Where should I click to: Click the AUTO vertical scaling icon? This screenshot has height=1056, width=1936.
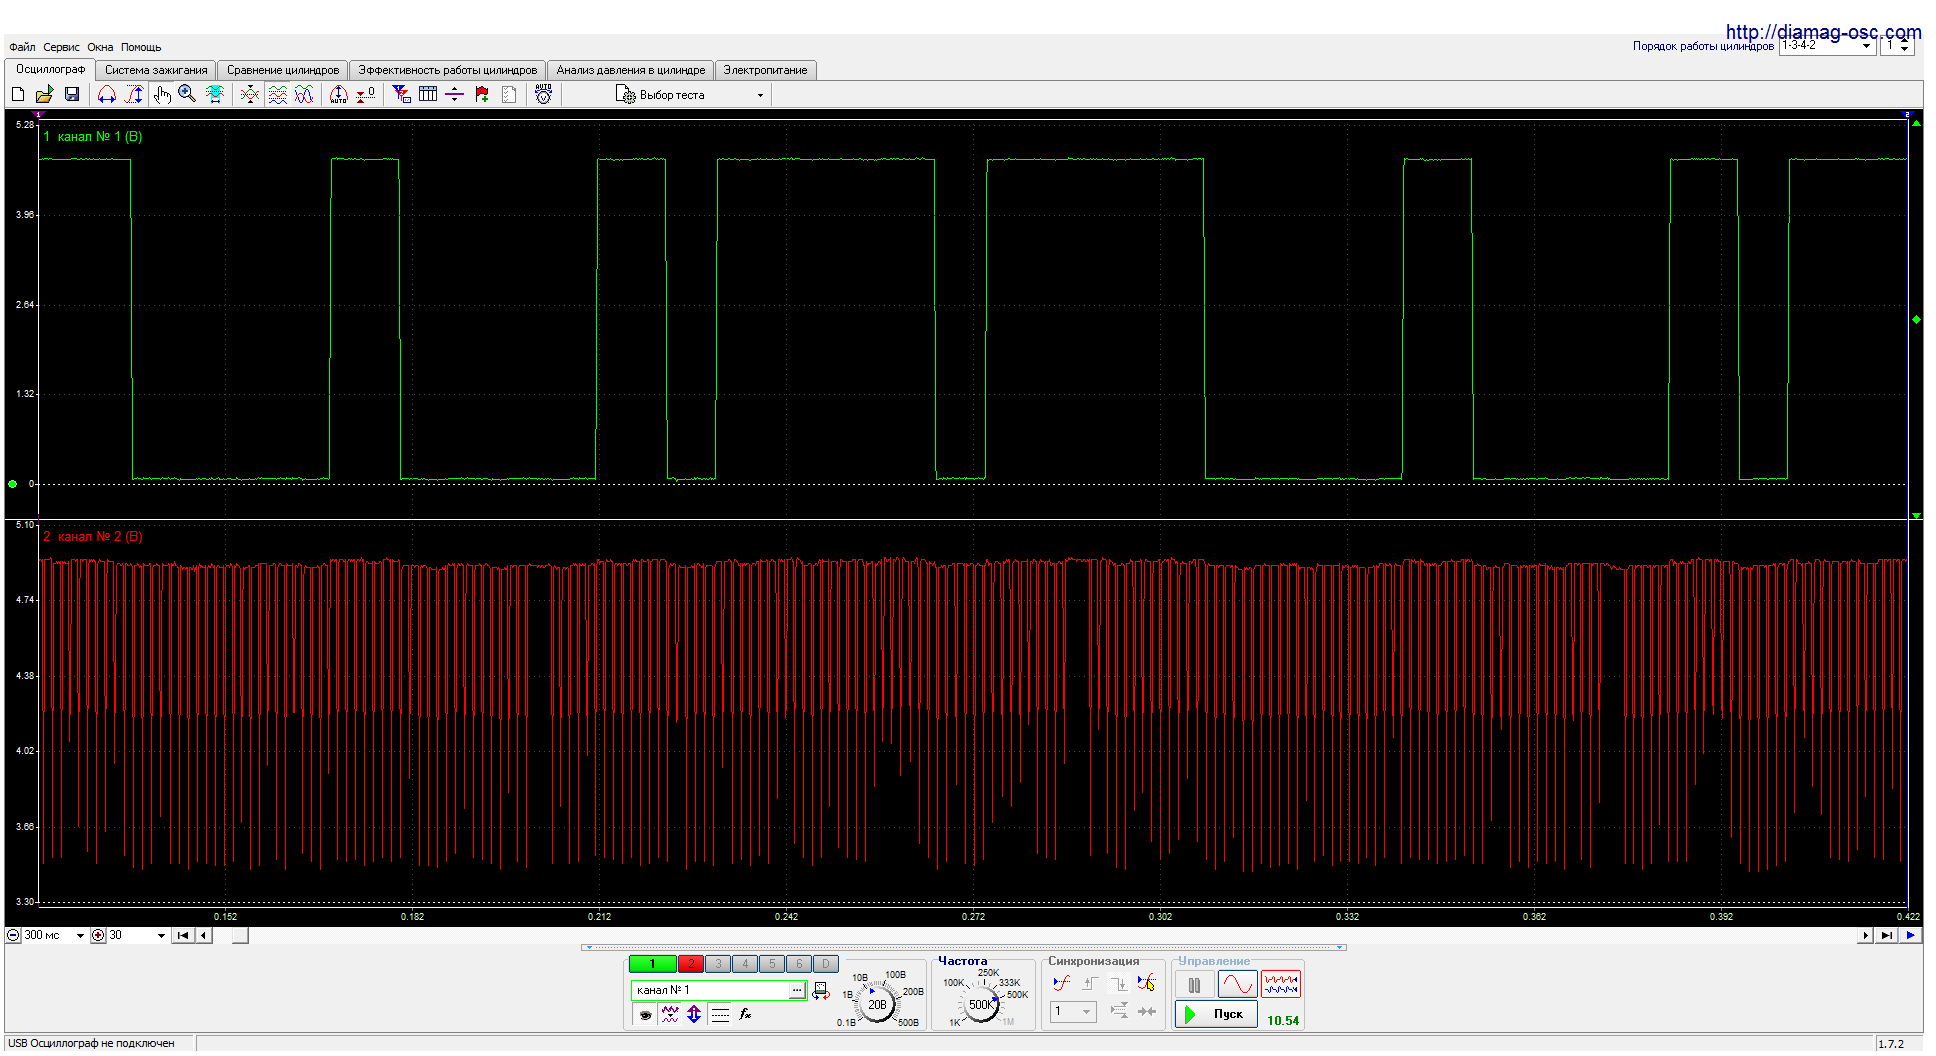[x=339, y=94]
